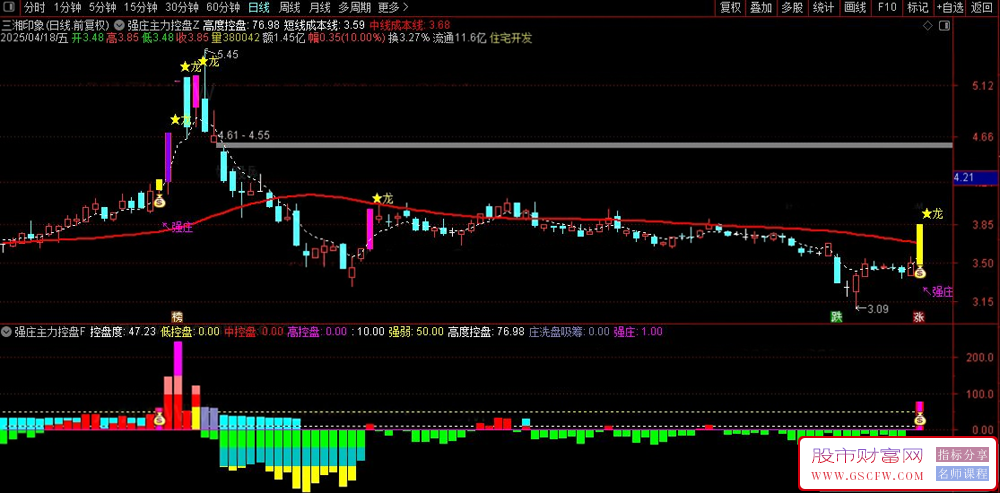Select the 30分钟 period
The width and height of the screenshot is (1000, 493).
point(182,8)
